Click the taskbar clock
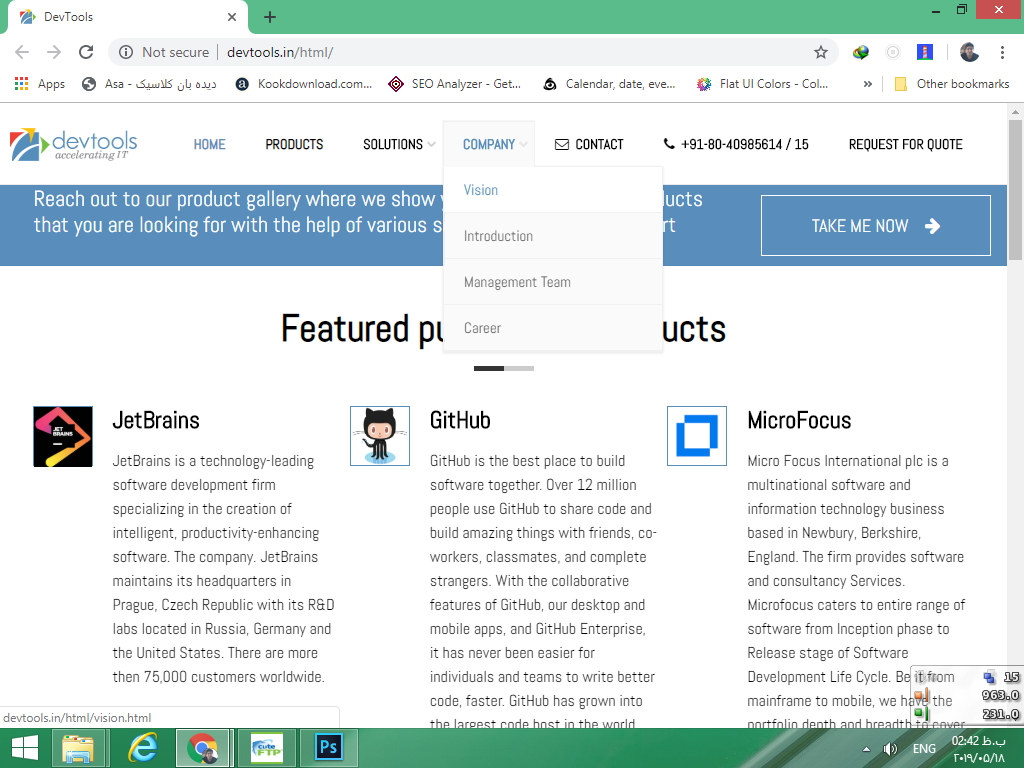The height and width of the screenshot is (768, 1024). [978, 749]
